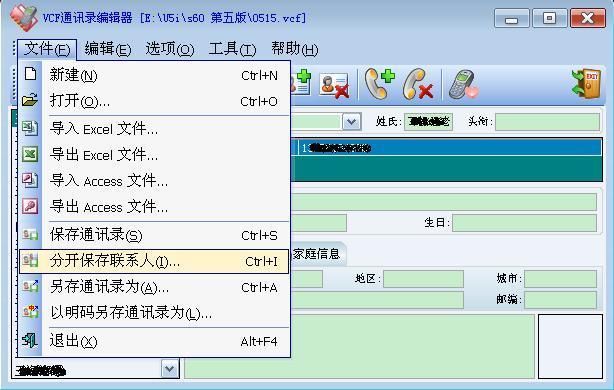614x390 pixels.
Task: Click the Access import icon in the menu
Action: pyautogui.click(x=30, y=180)
